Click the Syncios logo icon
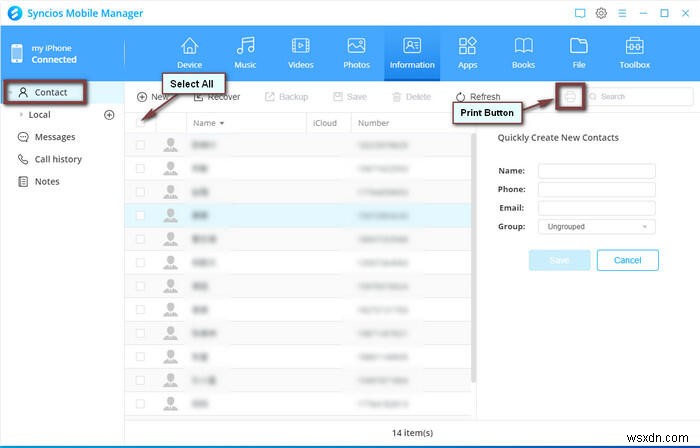 point(15,13)
